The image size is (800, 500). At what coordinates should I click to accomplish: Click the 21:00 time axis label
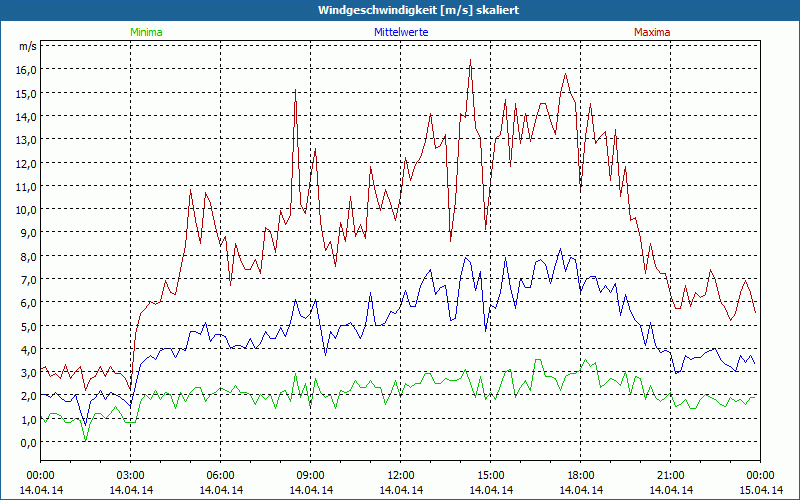click(670, 476)
